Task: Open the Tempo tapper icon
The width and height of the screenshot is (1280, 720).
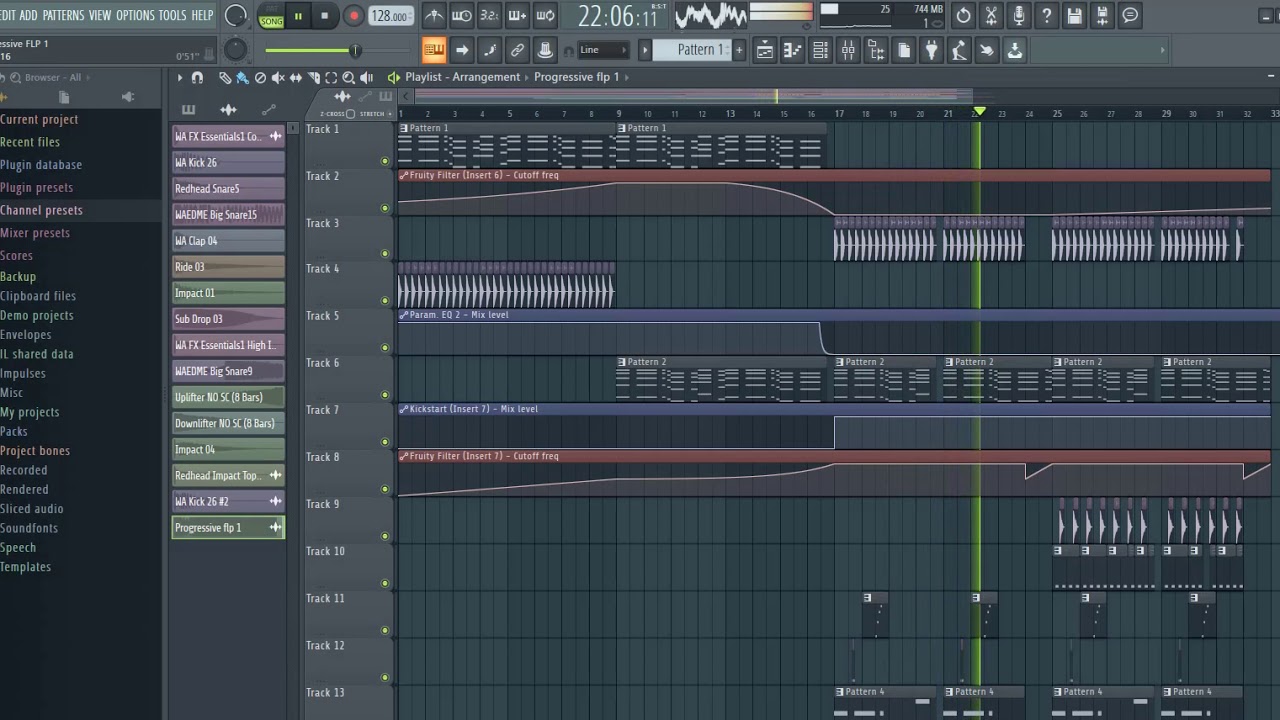Action: tap(959, 50)
